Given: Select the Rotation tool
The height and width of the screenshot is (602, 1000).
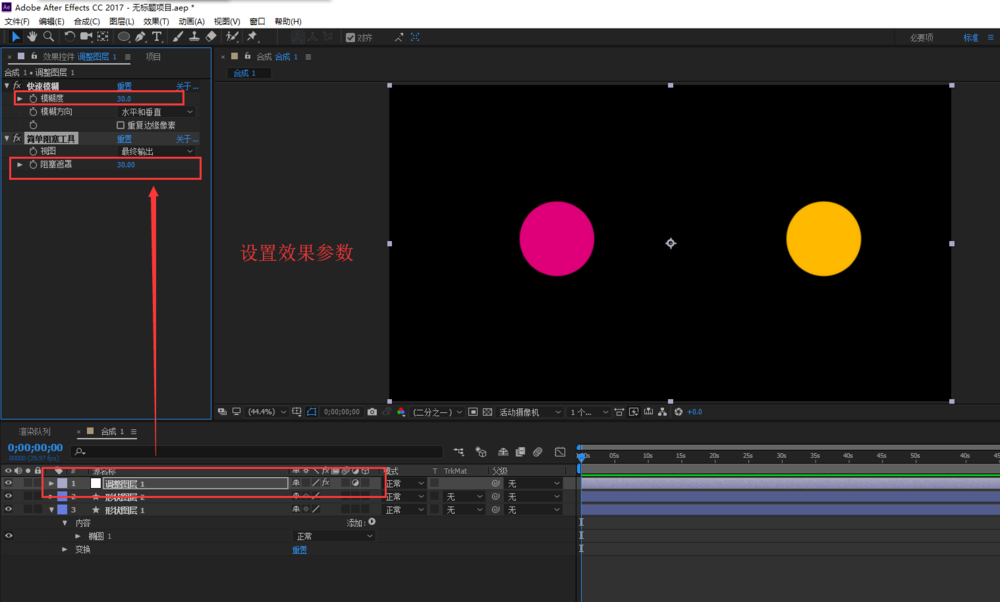Looking at the screenshot, I should tap(70, 37).
